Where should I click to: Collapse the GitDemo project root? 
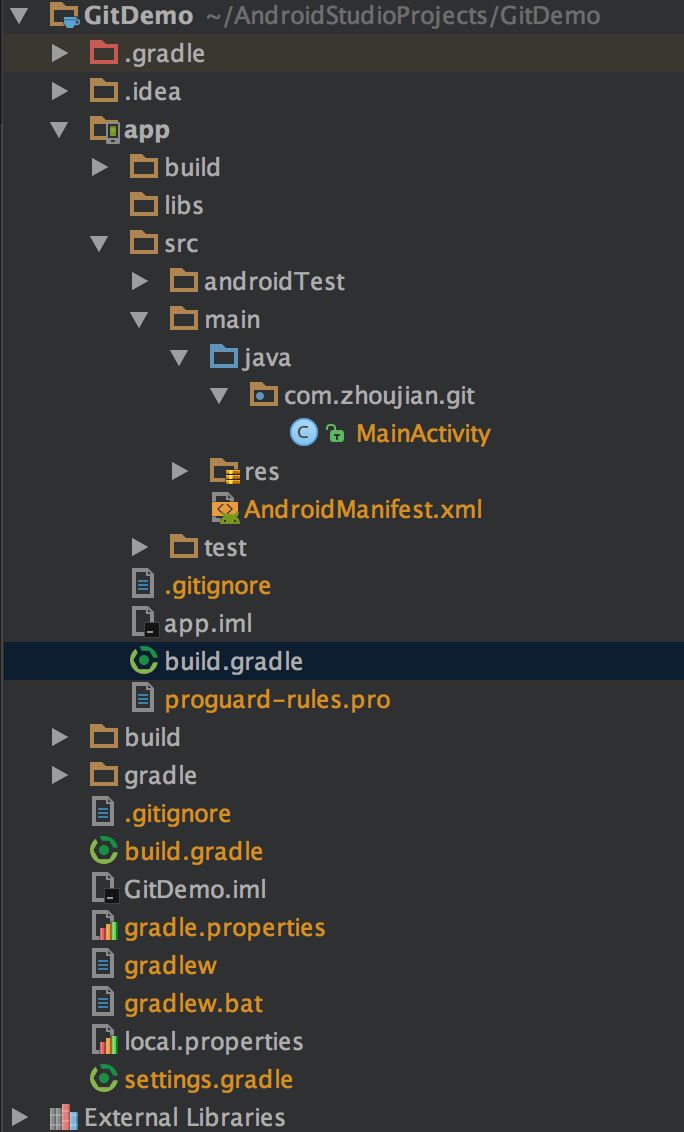pos(19,15)
